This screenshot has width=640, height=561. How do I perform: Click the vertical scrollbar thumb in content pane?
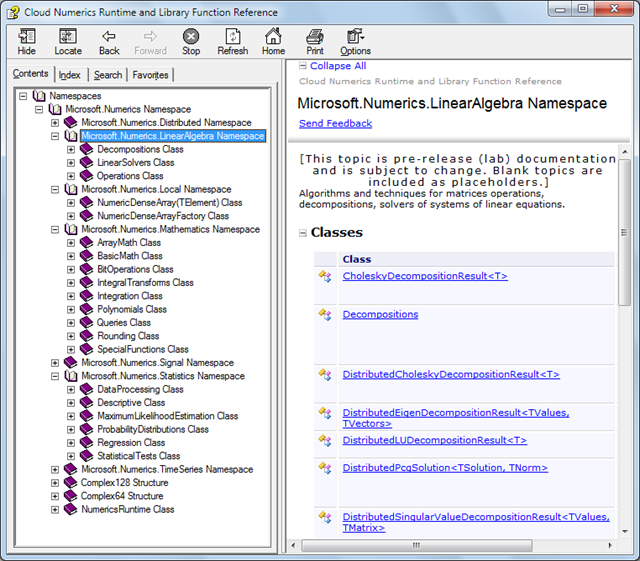[x=624, y=232]
